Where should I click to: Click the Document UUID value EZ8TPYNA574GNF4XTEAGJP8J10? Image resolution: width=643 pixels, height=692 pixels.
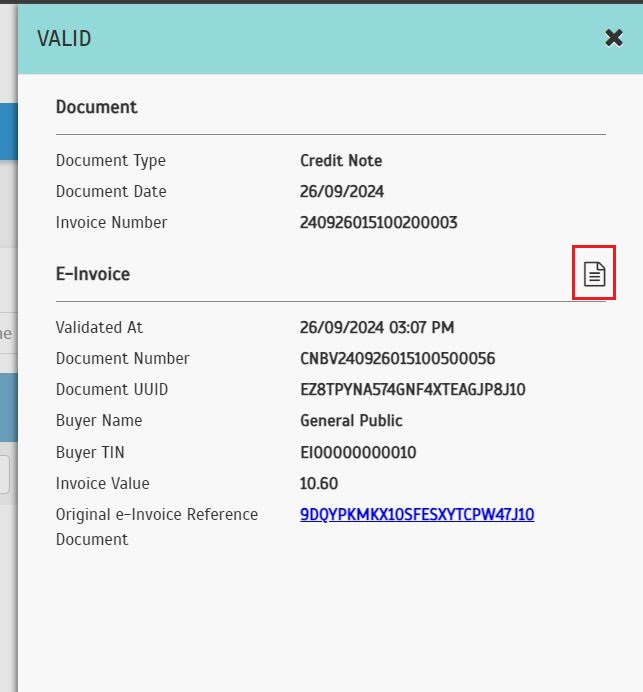pos(412,390)
